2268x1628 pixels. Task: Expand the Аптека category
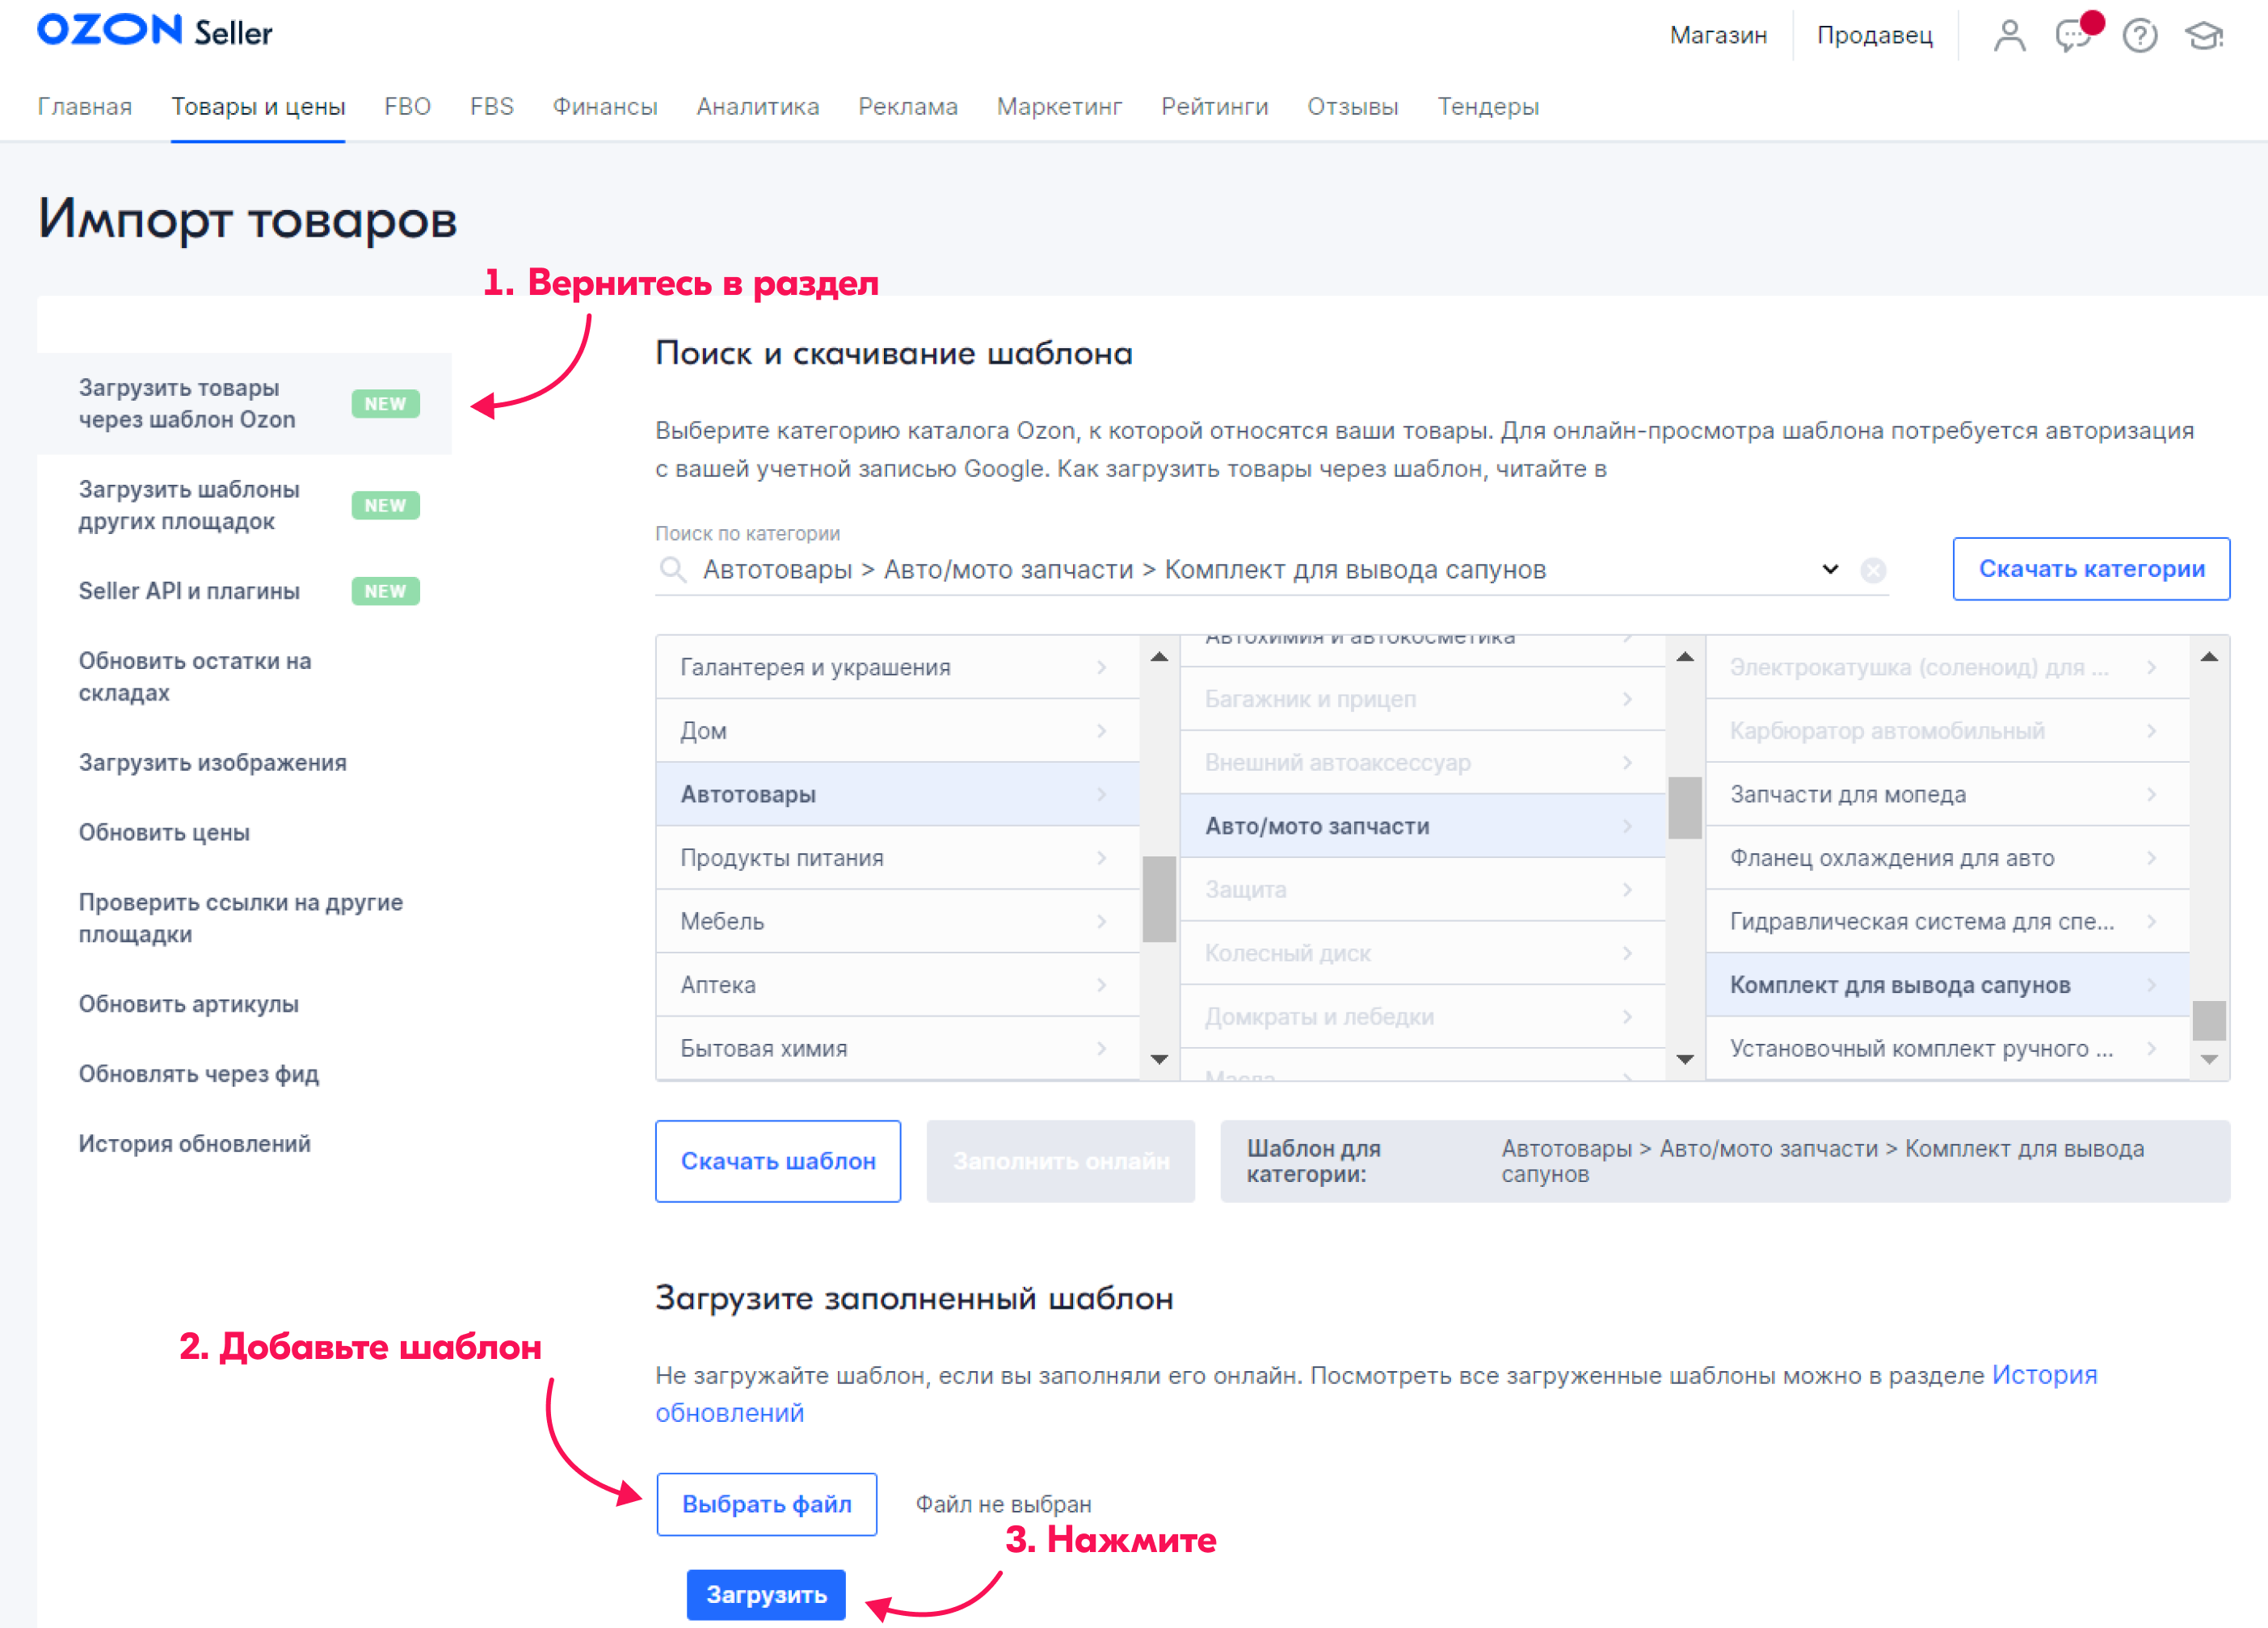click(897, 985)
